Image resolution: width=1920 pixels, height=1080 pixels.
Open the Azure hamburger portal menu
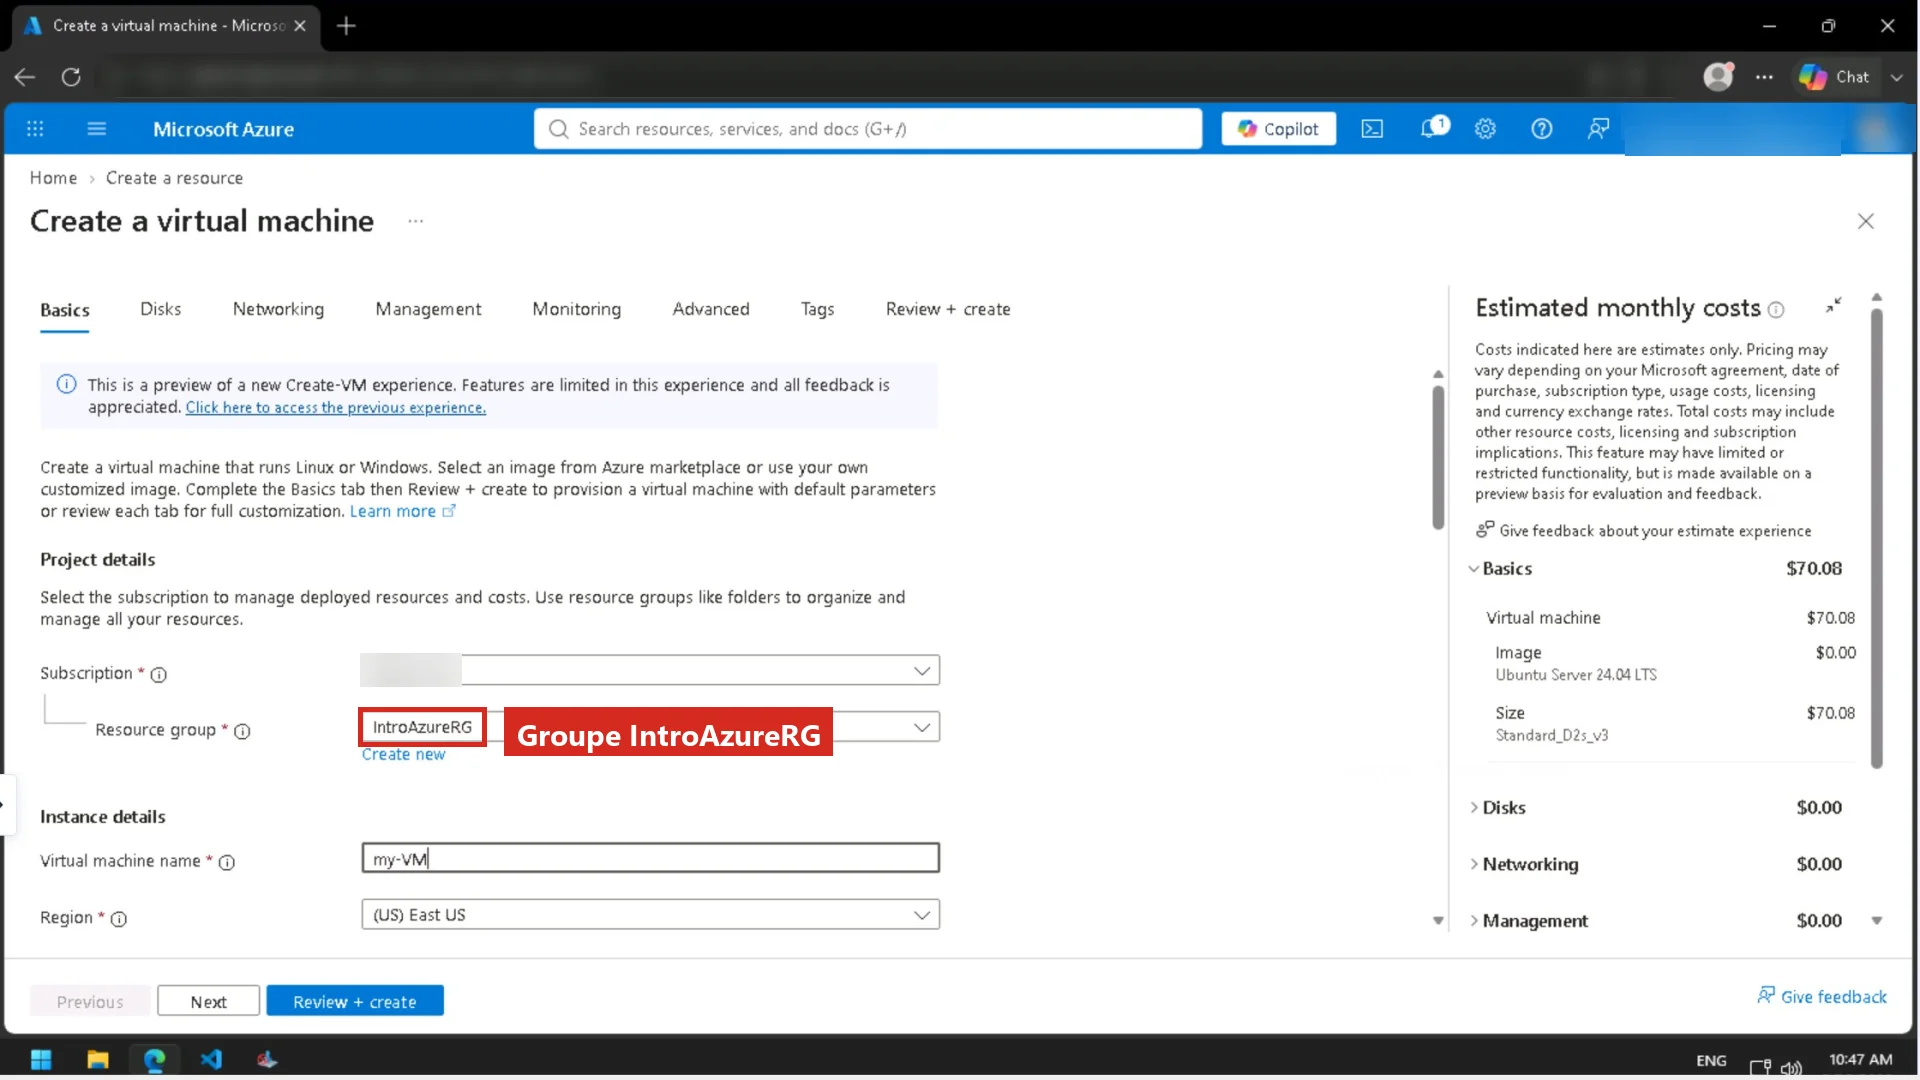point(97,129)
